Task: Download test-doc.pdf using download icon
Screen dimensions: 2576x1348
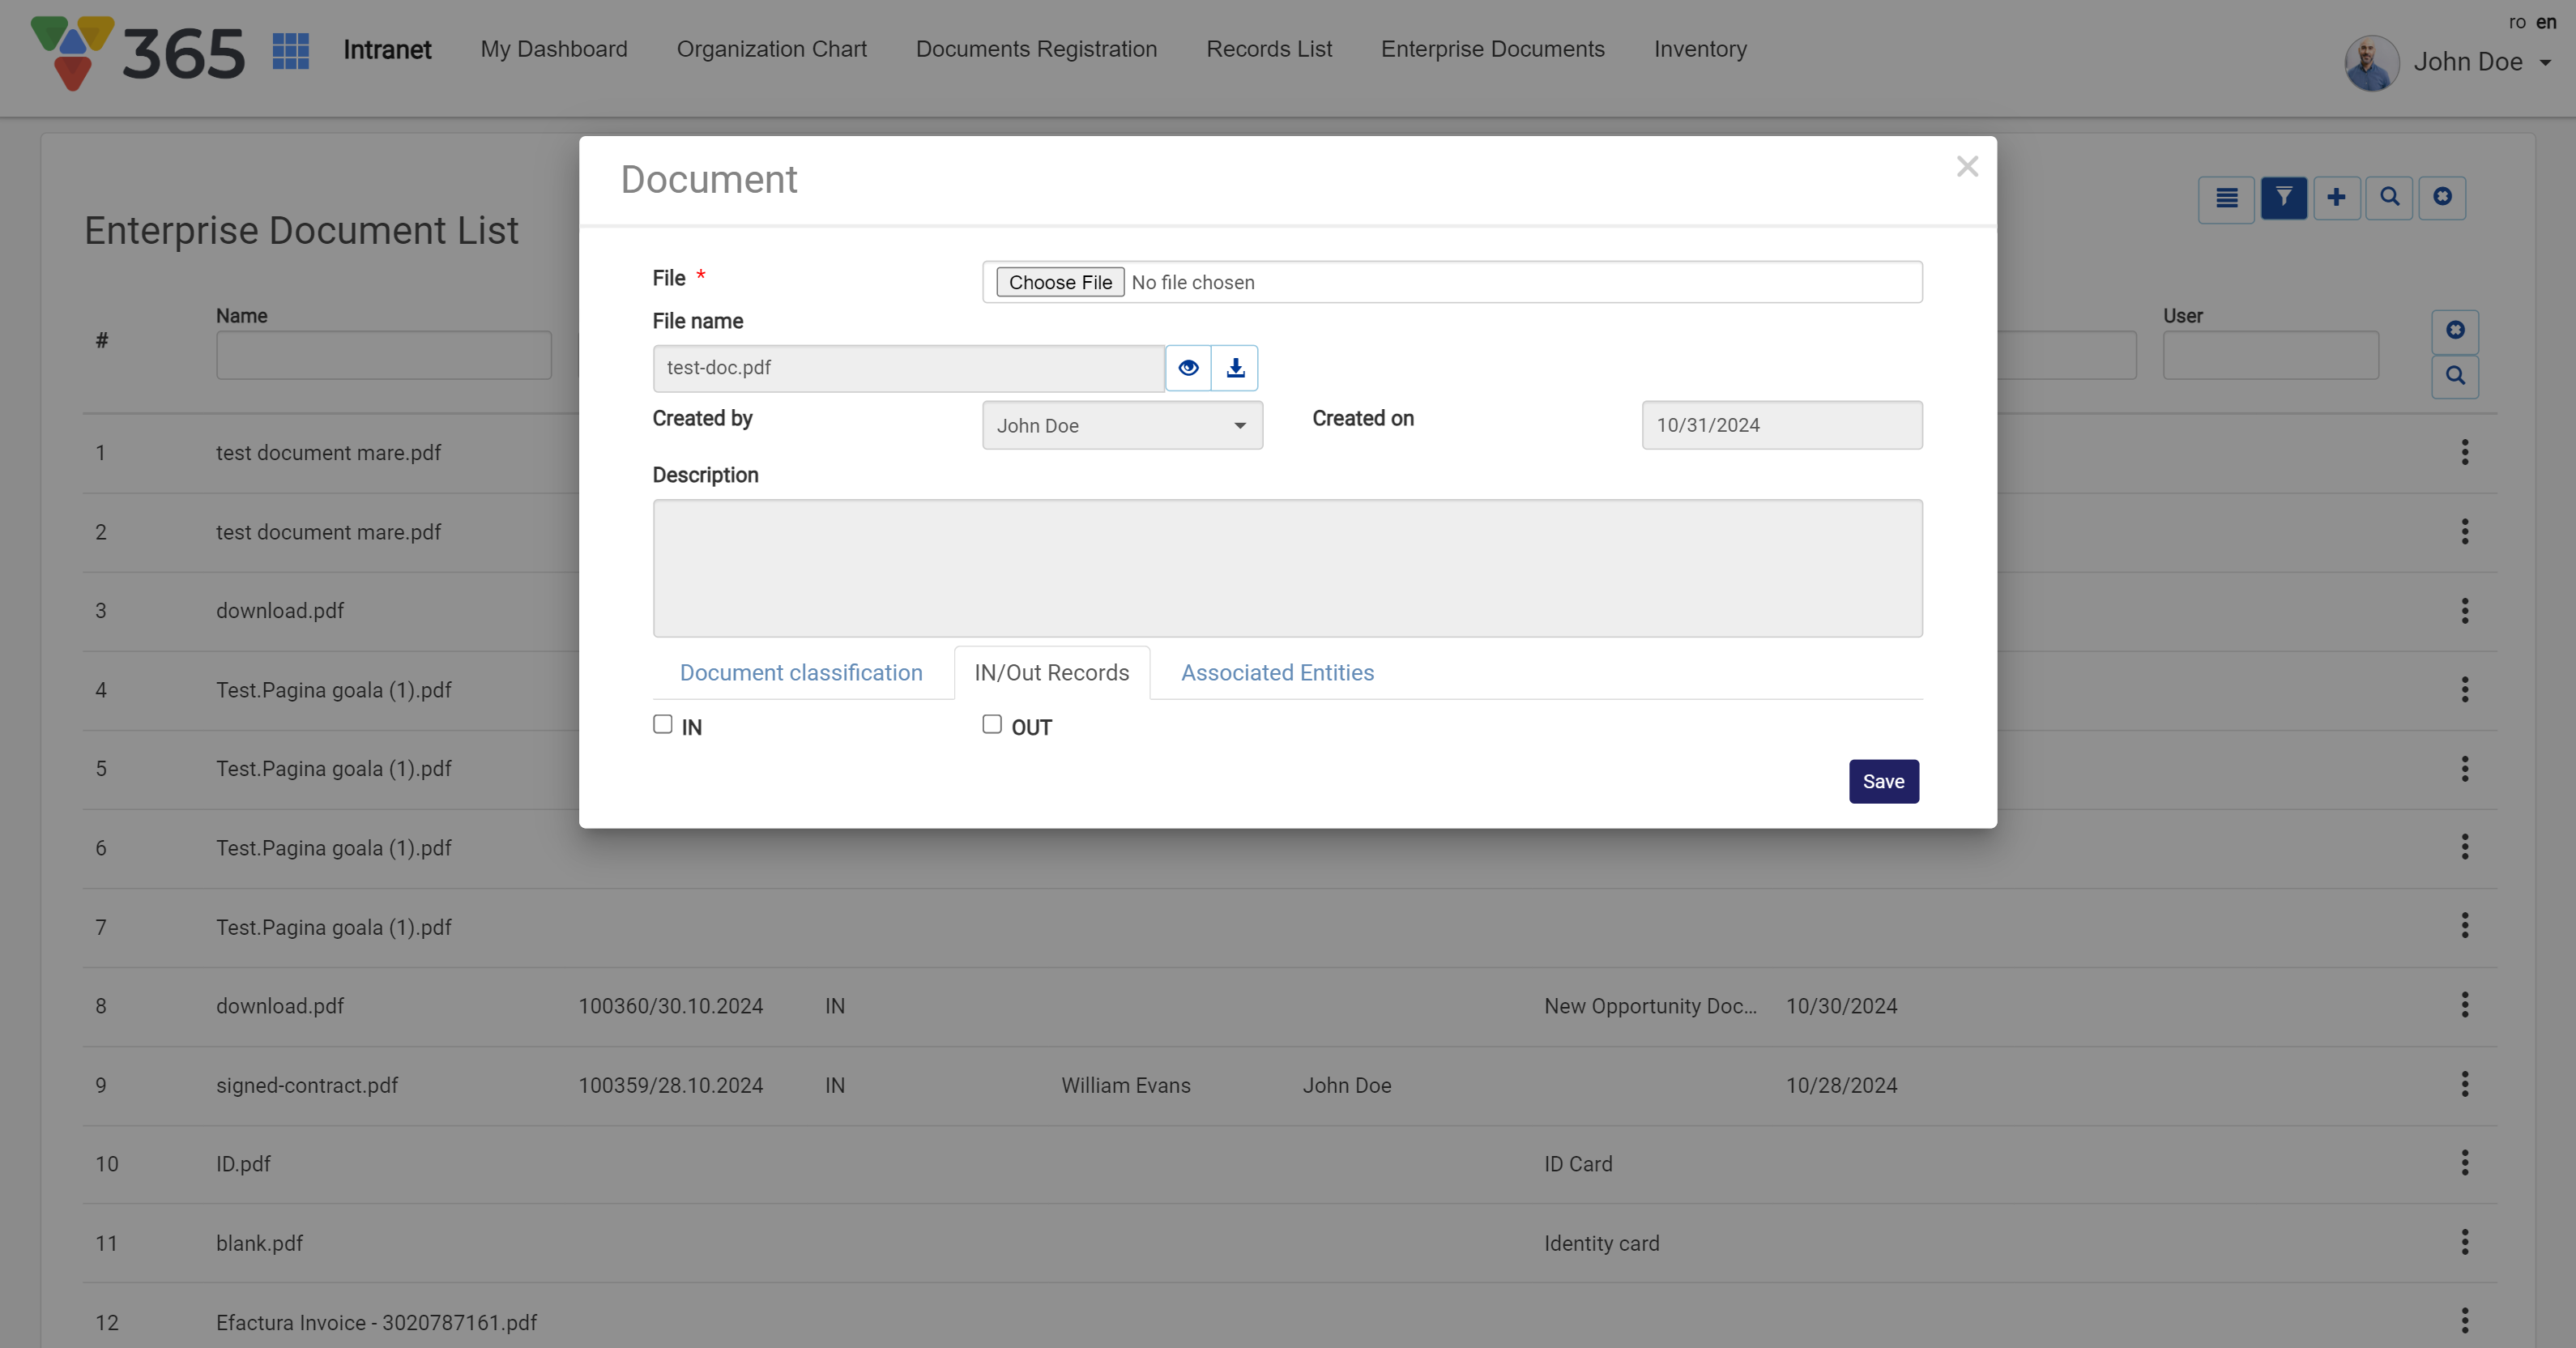Action: coord(1235,368)
